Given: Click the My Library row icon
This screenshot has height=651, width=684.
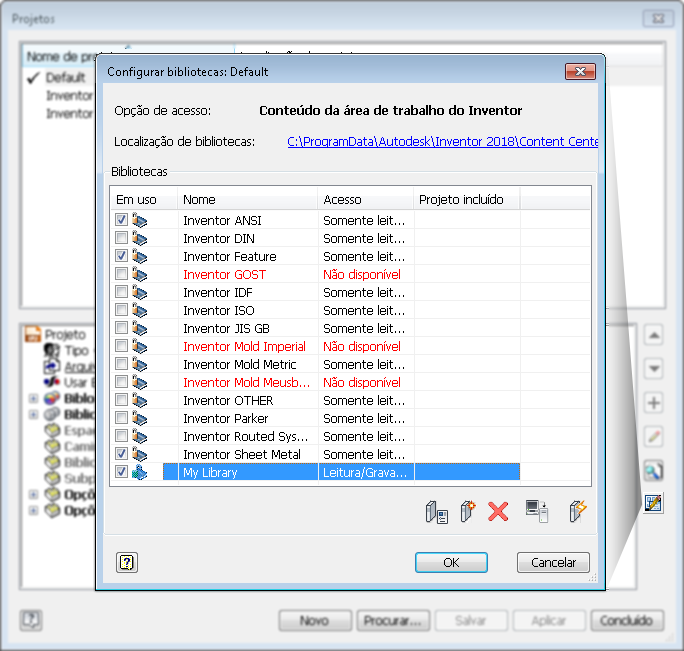Looking at the screenshot, I should 140,472.
